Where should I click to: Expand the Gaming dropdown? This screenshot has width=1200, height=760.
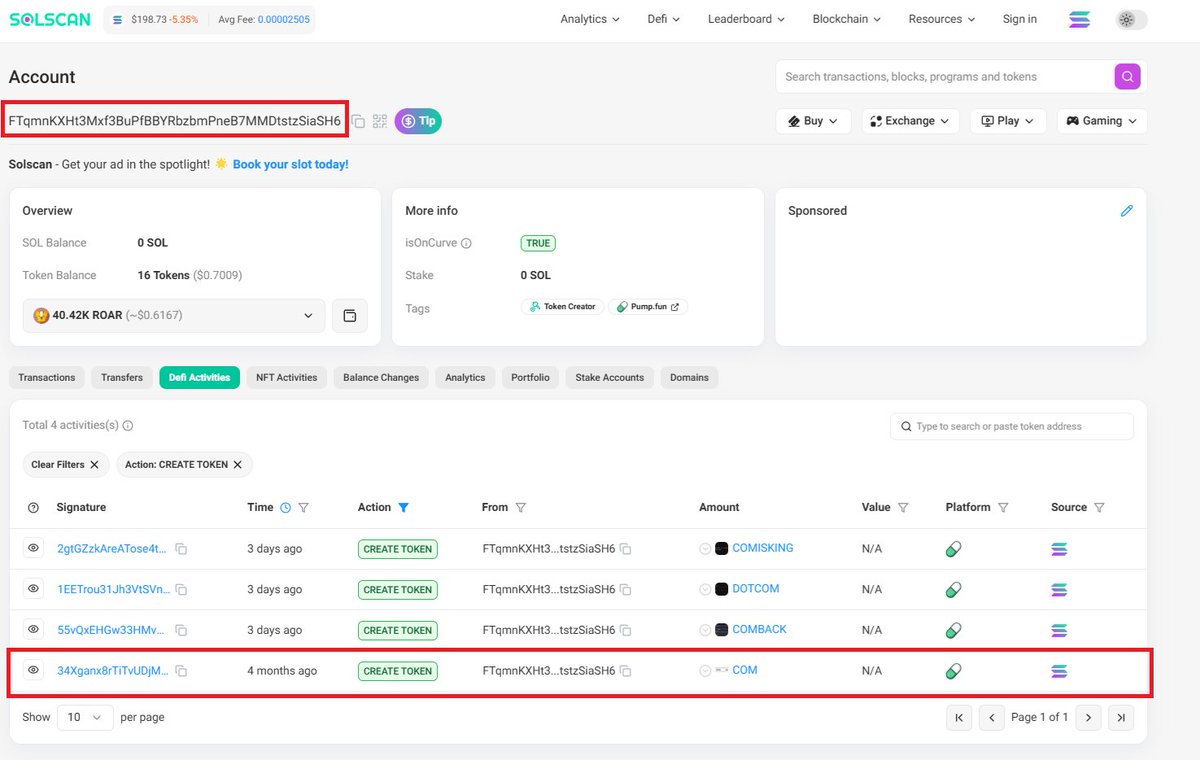[x=1102, y=121]
